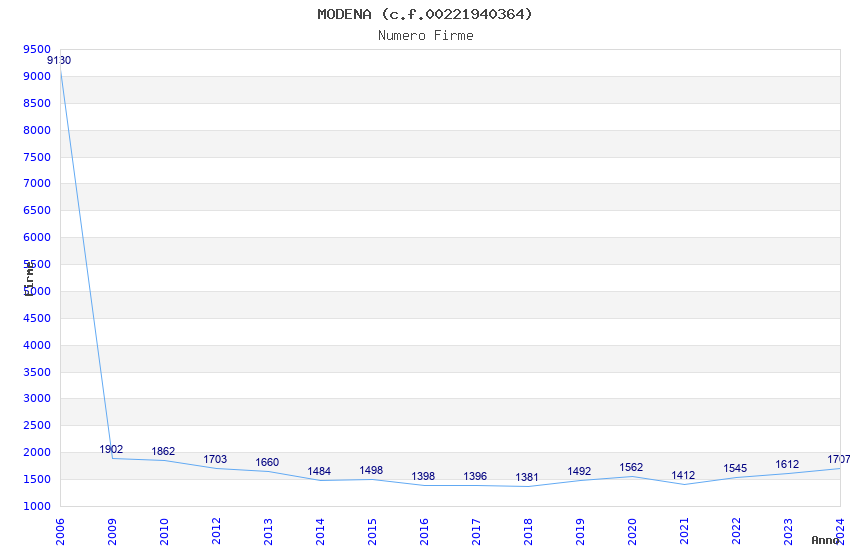Click the 2013 year axis label

(268, 532)
